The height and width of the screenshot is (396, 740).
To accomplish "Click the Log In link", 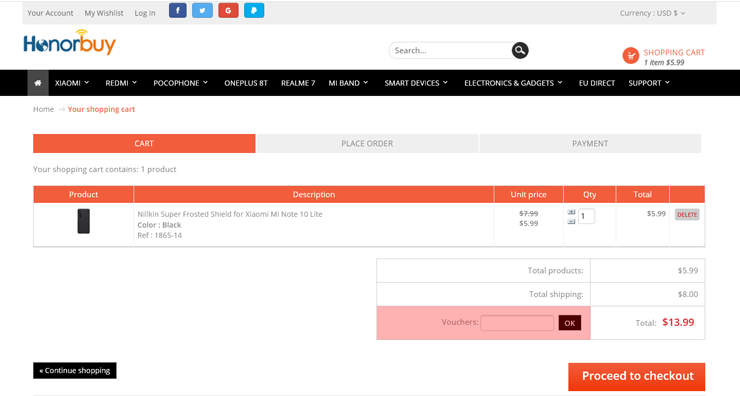I will click(144, 13).
